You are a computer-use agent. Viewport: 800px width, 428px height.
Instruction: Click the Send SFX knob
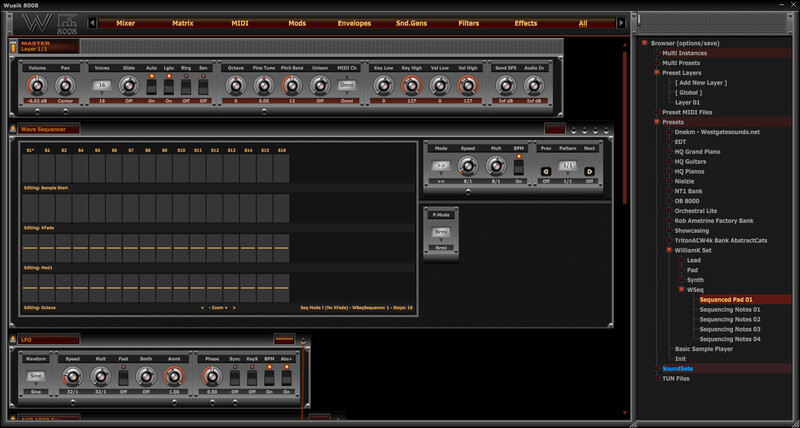pos(506,86)
